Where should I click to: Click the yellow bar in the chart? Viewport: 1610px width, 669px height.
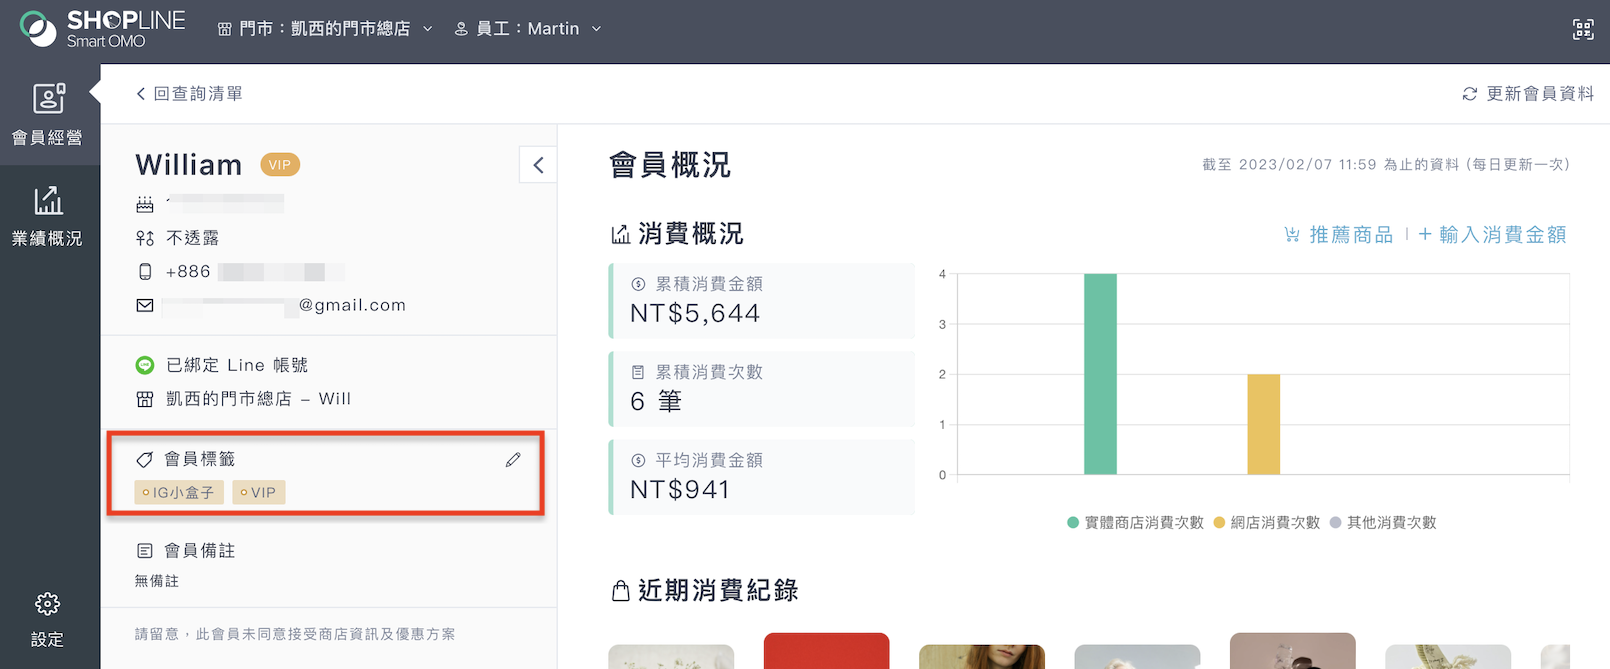click(x=1264, y=424)
